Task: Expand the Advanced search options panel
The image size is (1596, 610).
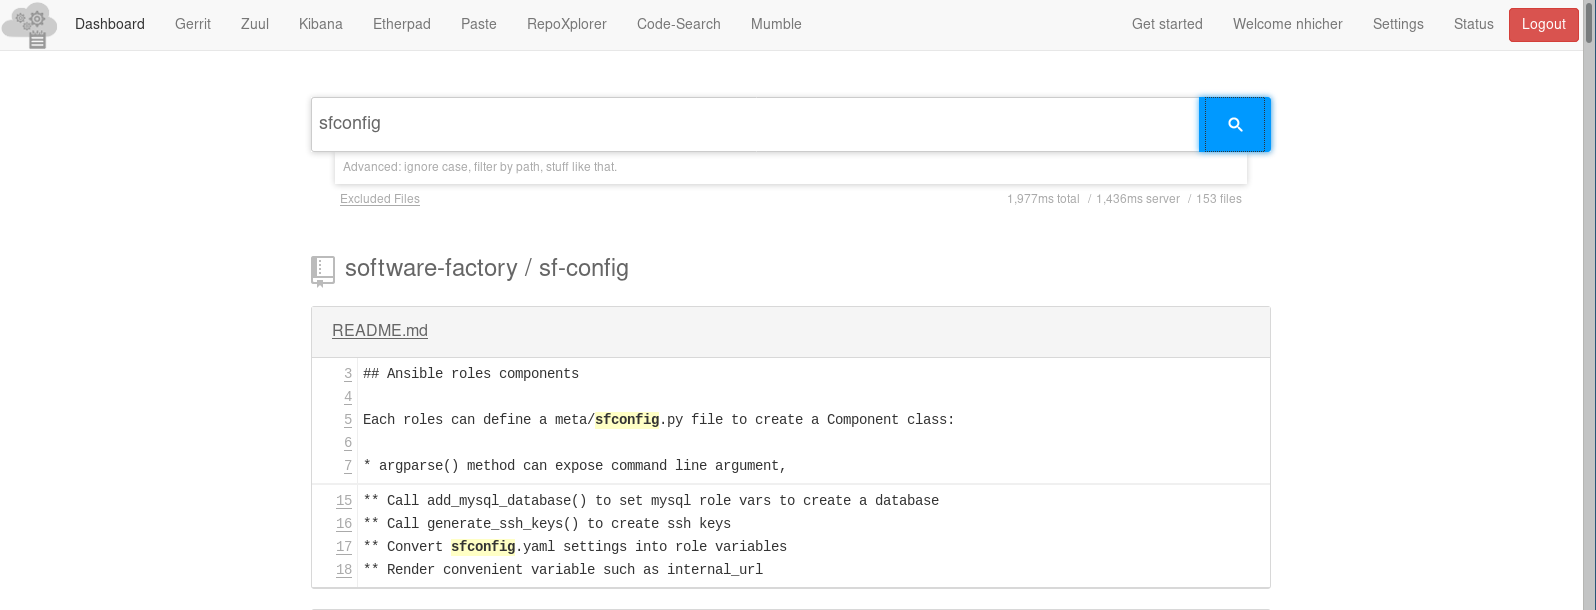Action: click(x=480, y=167)
